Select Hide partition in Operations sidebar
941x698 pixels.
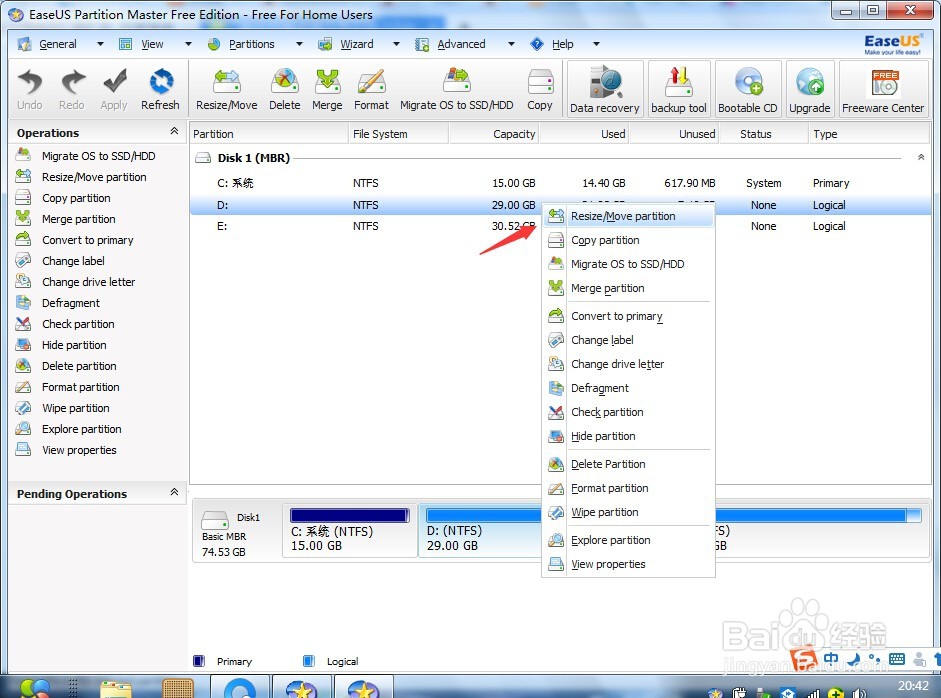coord(74,344)
